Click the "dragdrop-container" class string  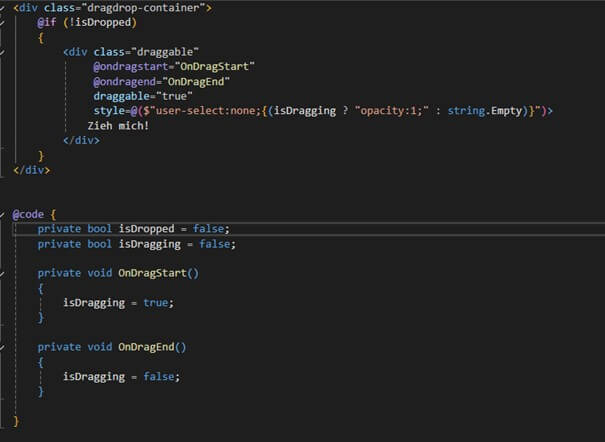tap(143, 8)
